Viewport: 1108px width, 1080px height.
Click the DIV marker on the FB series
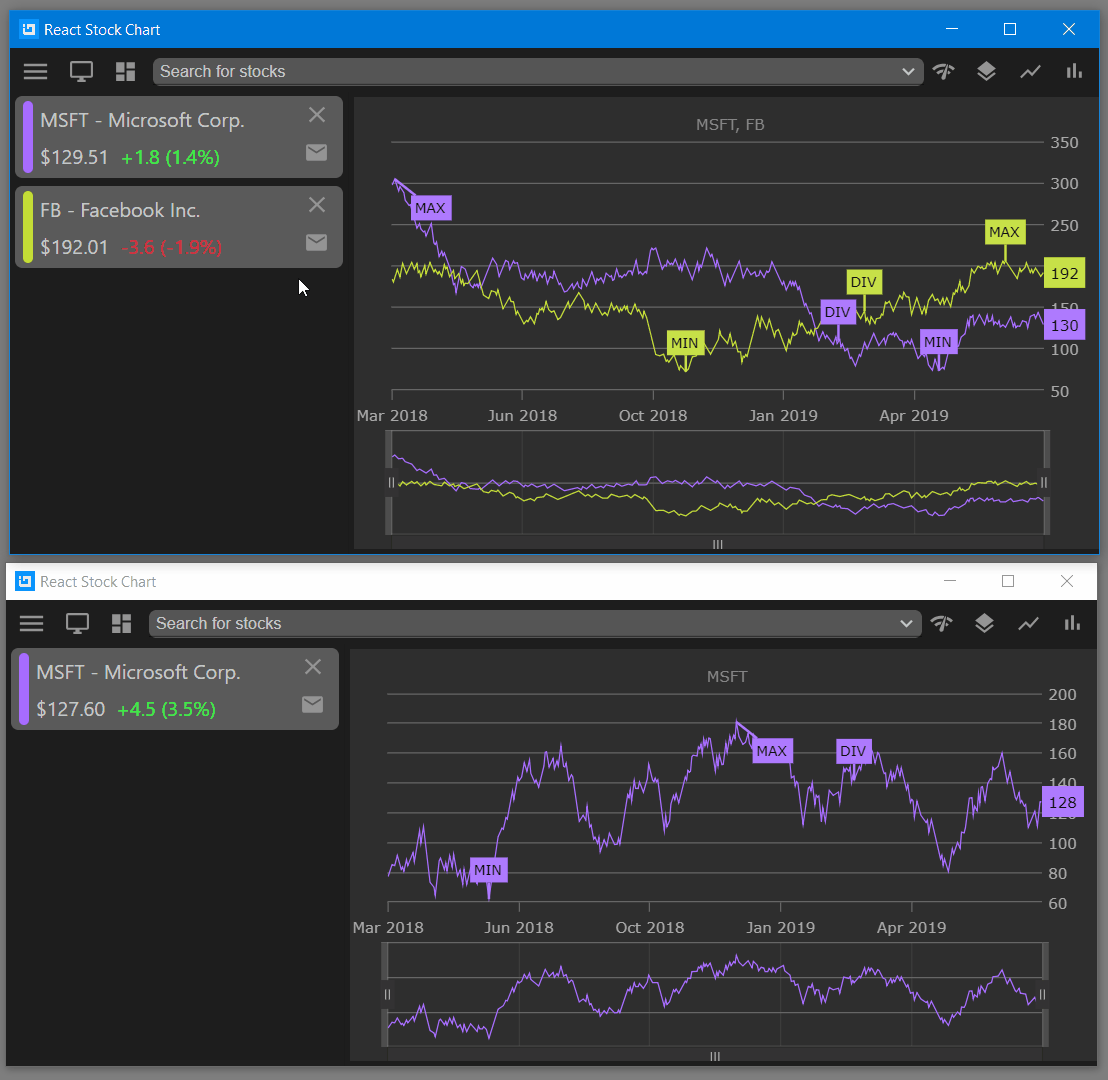[864, 282]
